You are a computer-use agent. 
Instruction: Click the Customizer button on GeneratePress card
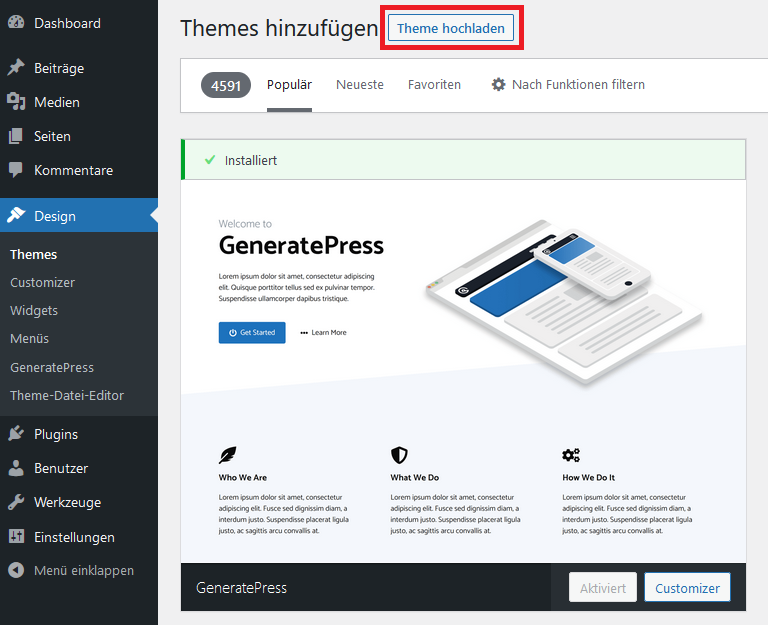point(687,587)
